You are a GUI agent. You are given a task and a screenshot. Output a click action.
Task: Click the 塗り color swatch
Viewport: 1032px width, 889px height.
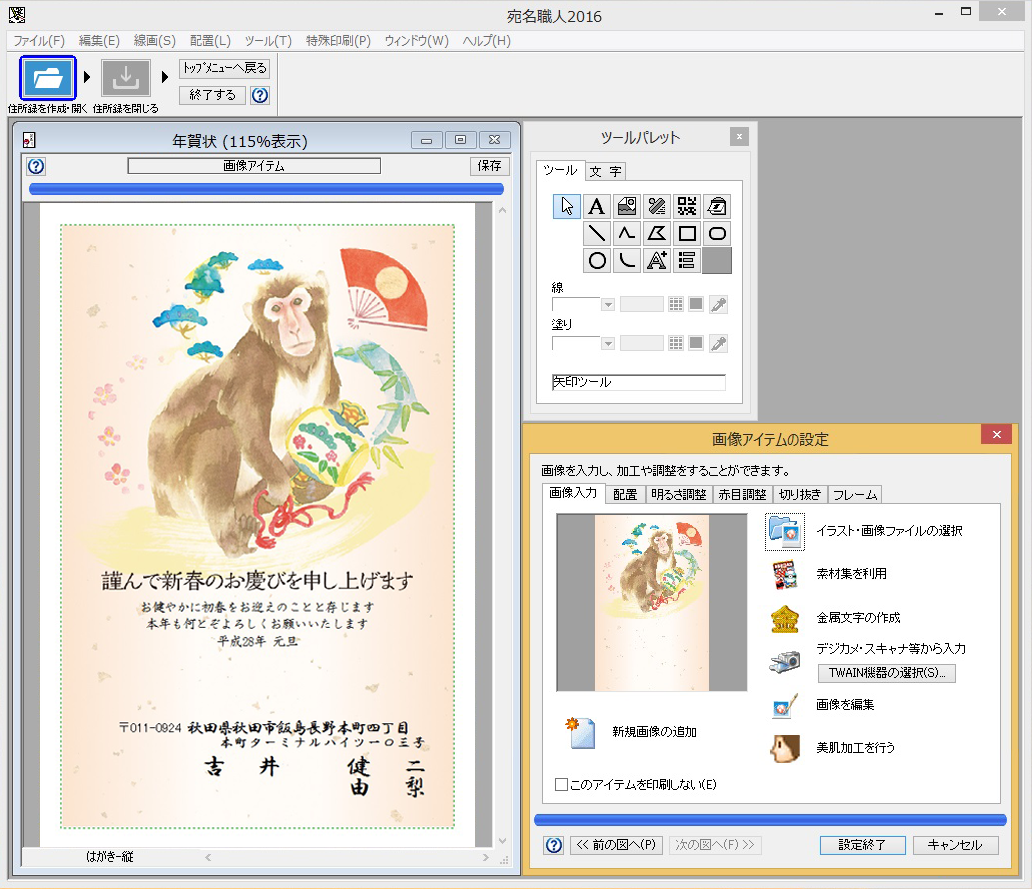coord(696,343)
